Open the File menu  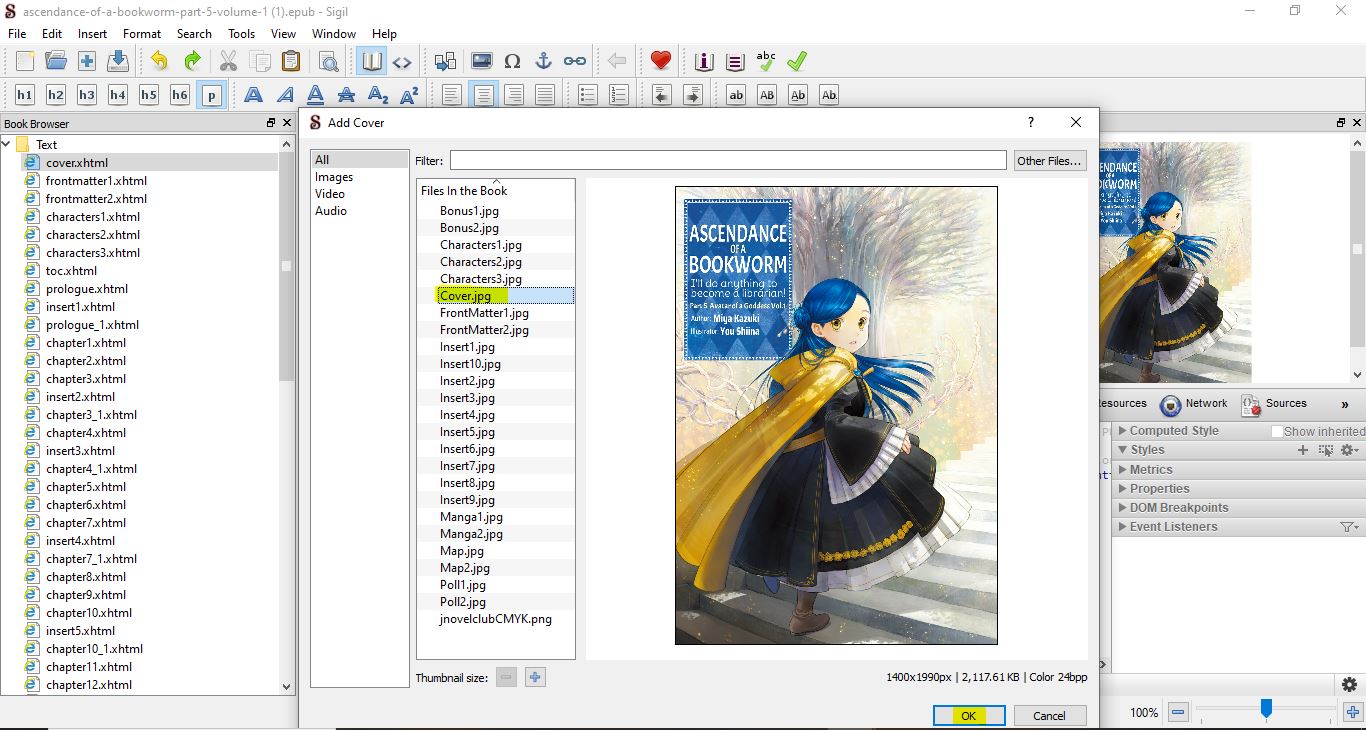pos(17,33)
